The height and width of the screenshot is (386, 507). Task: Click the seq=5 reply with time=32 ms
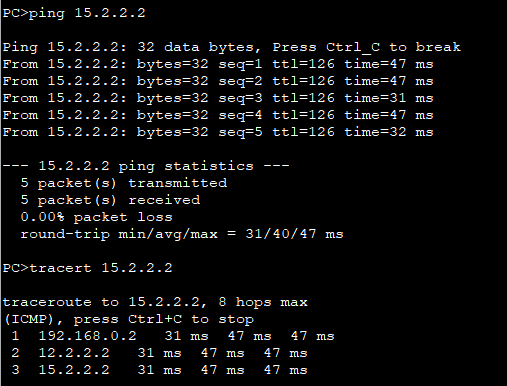pos(218,132)
